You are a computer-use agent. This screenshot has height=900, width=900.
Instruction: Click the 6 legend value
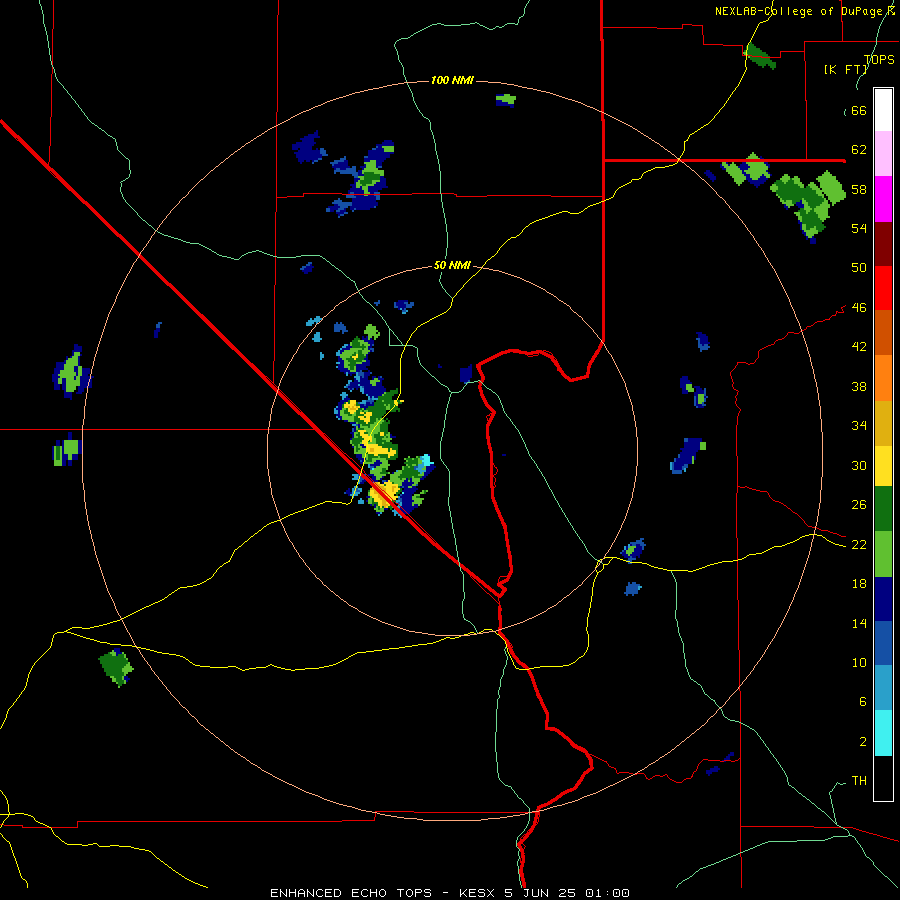(x=863, y=702)
